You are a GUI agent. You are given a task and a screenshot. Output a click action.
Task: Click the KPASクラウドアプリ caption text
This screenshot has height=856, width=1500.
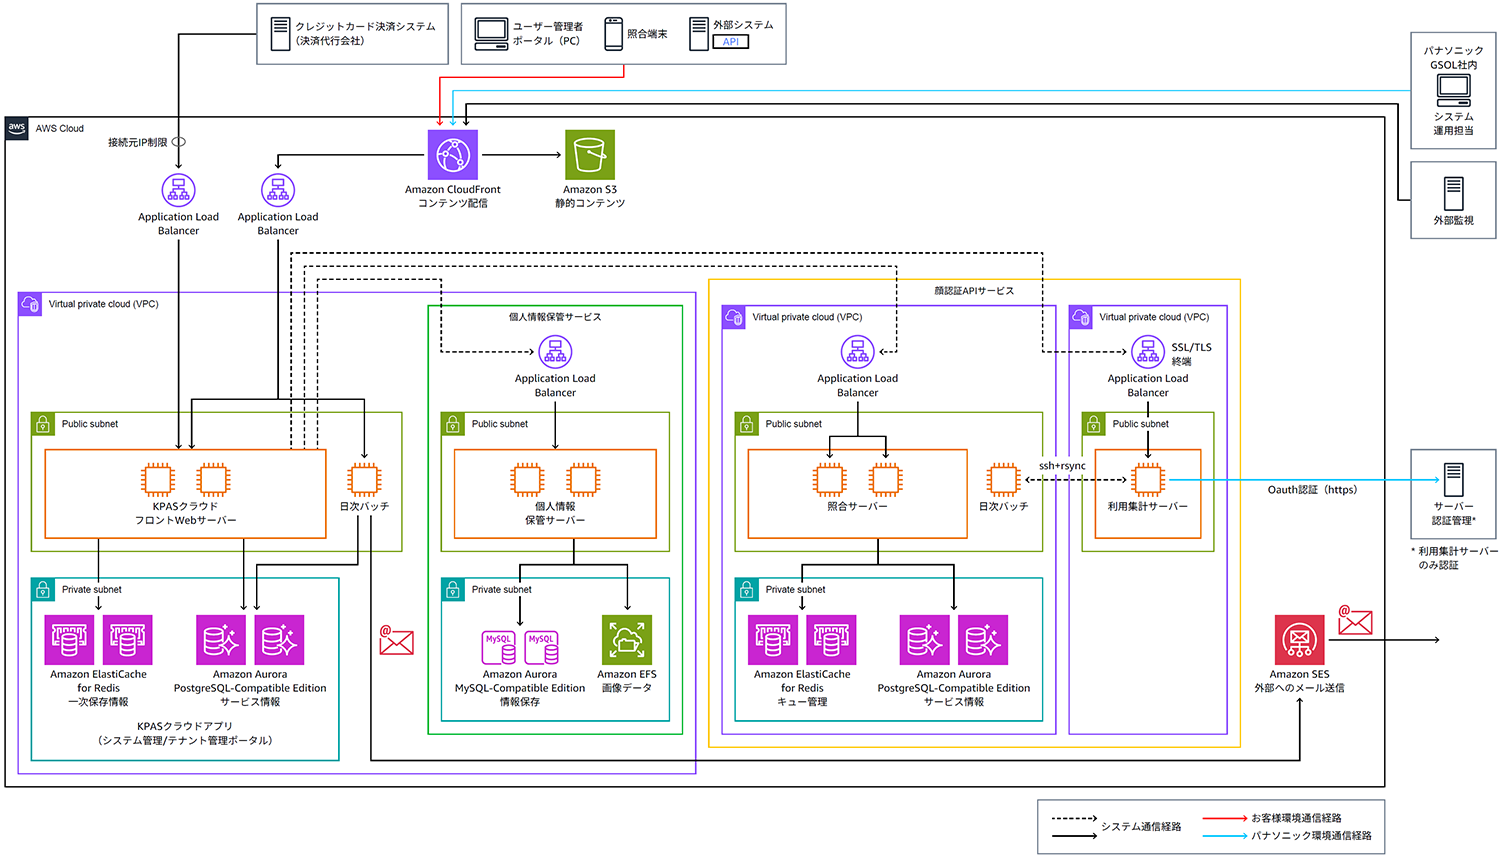(185, 733)
